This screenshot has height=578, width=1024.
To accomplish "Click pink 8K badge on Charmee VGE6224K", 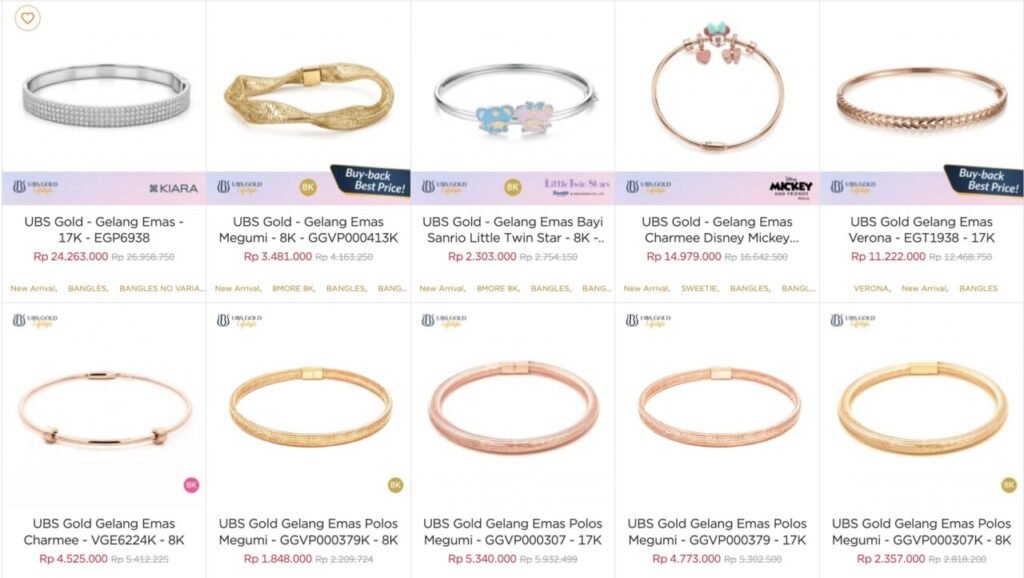I will coord(191,485).
